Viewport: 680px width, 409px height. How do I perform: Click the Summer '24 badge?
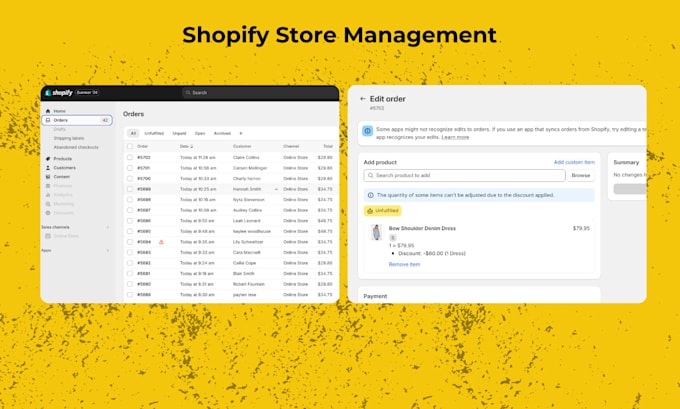point(87,93)
